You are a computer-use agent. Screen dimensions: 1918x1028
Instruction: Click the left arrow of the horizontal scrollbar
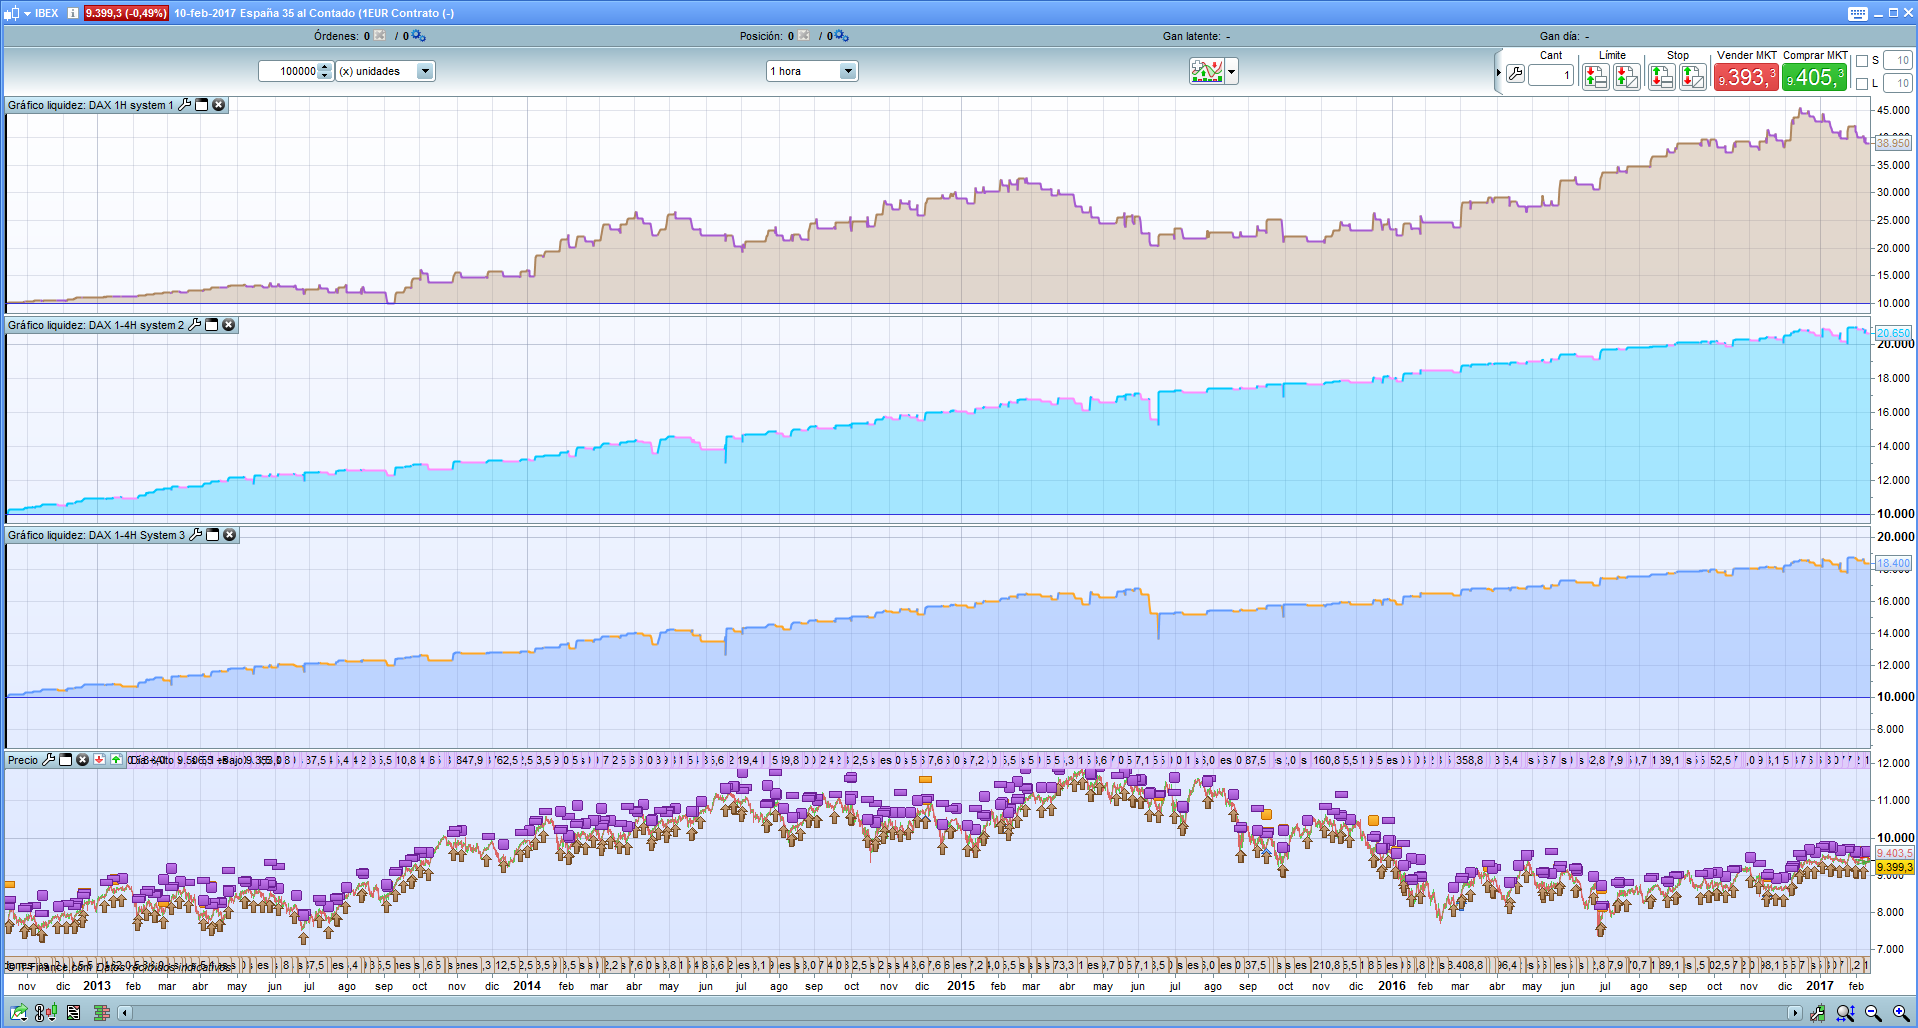point(124,1013)
